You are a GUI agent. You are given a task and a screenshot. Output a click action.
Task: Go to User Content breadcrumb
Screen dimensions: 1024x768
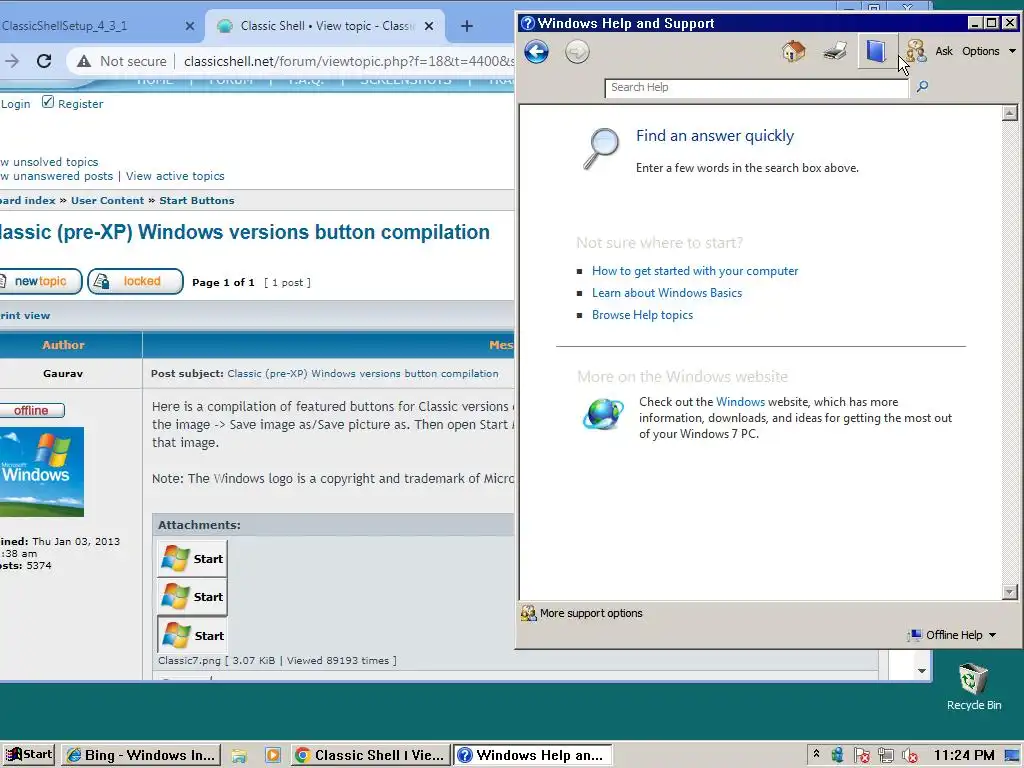point(107,200)
